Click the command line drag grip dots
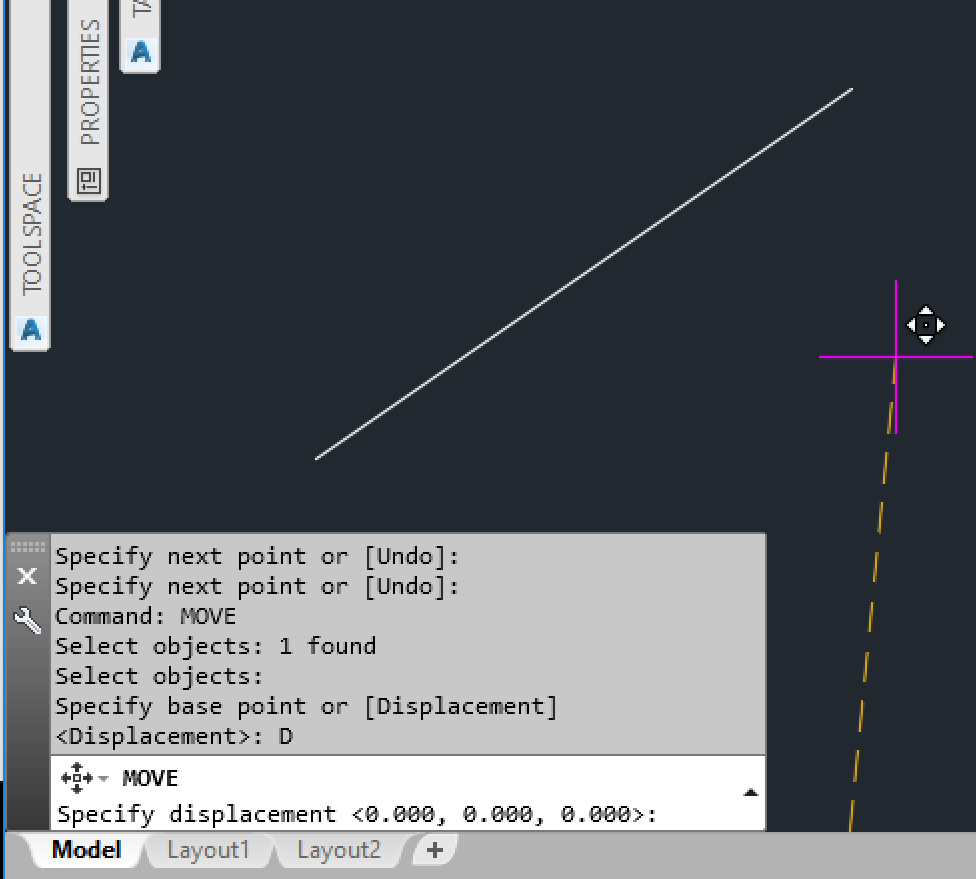The width and height of the screenshot is (976, 879). (x=27, y=545)
